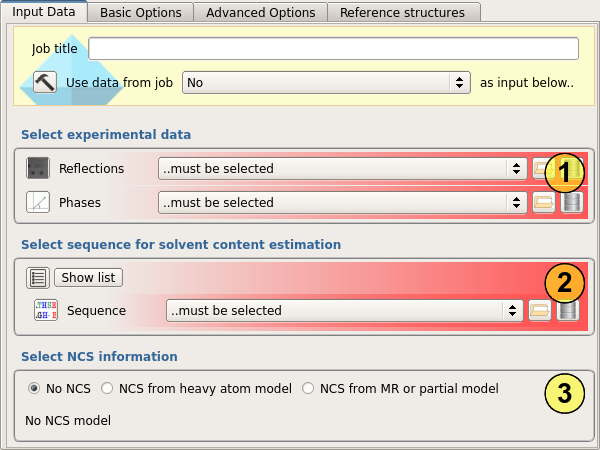Expand the Reflections selection dropdown
Image resolution: width=600 pixels, height=450 pixels.
342,168
